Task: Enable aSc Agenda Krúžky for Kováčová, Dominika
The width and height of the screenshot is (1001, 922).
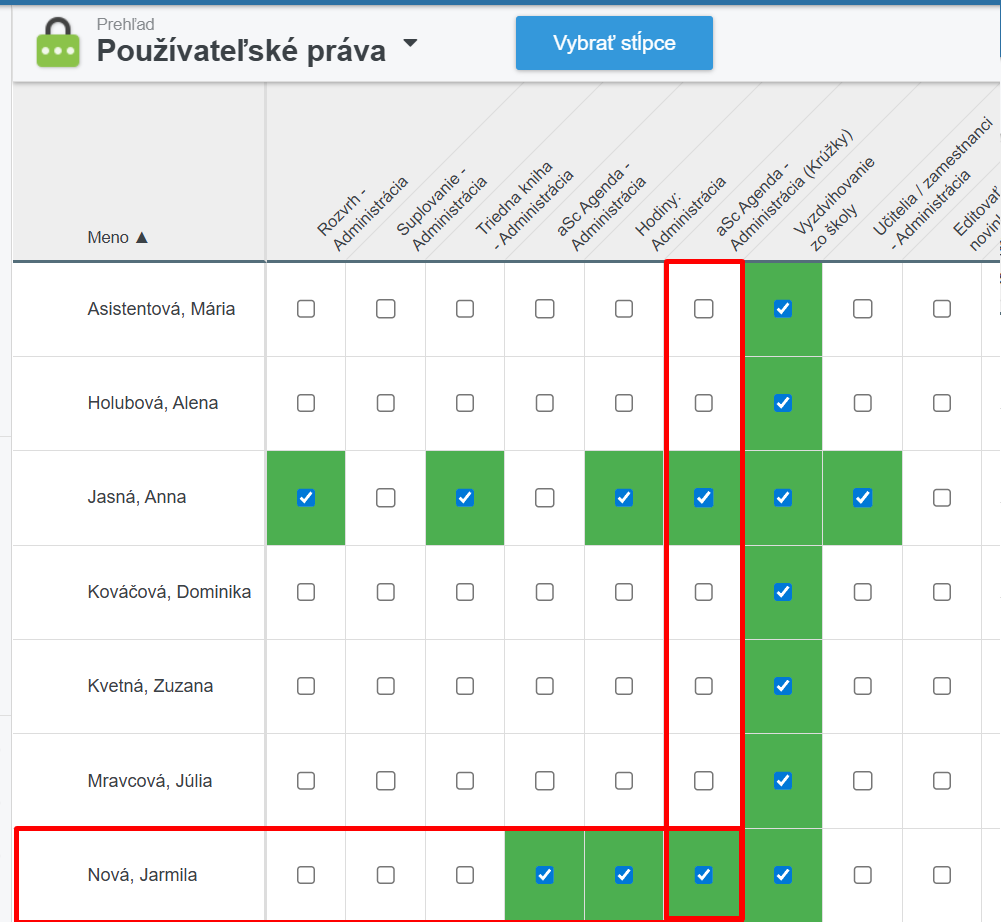Action: pos(704,592)
